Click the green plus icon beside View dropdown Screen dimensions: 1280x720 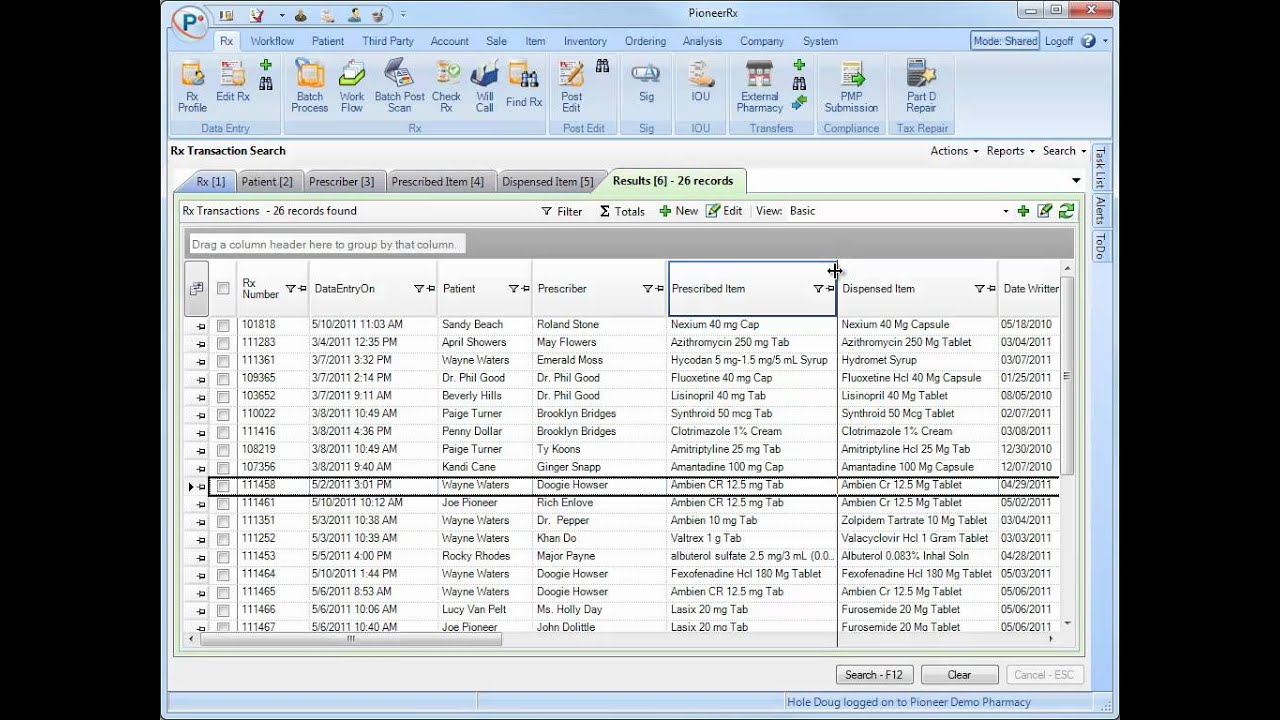[1023, 211]
